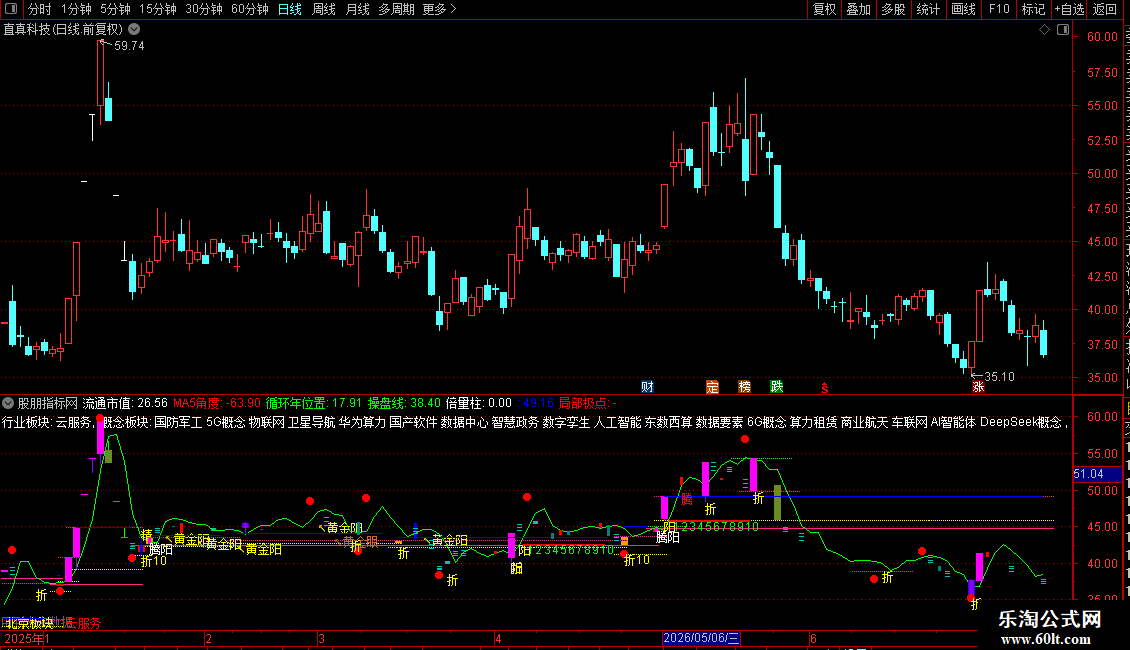
Task: Click the 倍量柱 0.00 readout
Action: (x=479, y=404)
